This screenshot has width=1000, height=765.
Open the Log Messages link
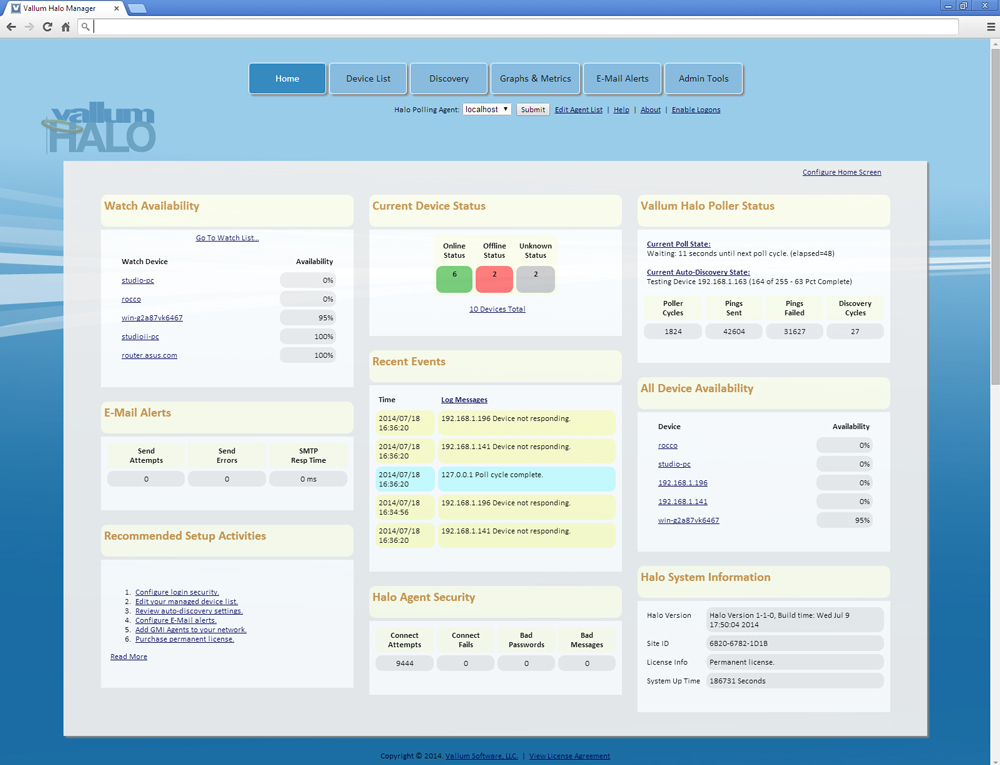464,400
